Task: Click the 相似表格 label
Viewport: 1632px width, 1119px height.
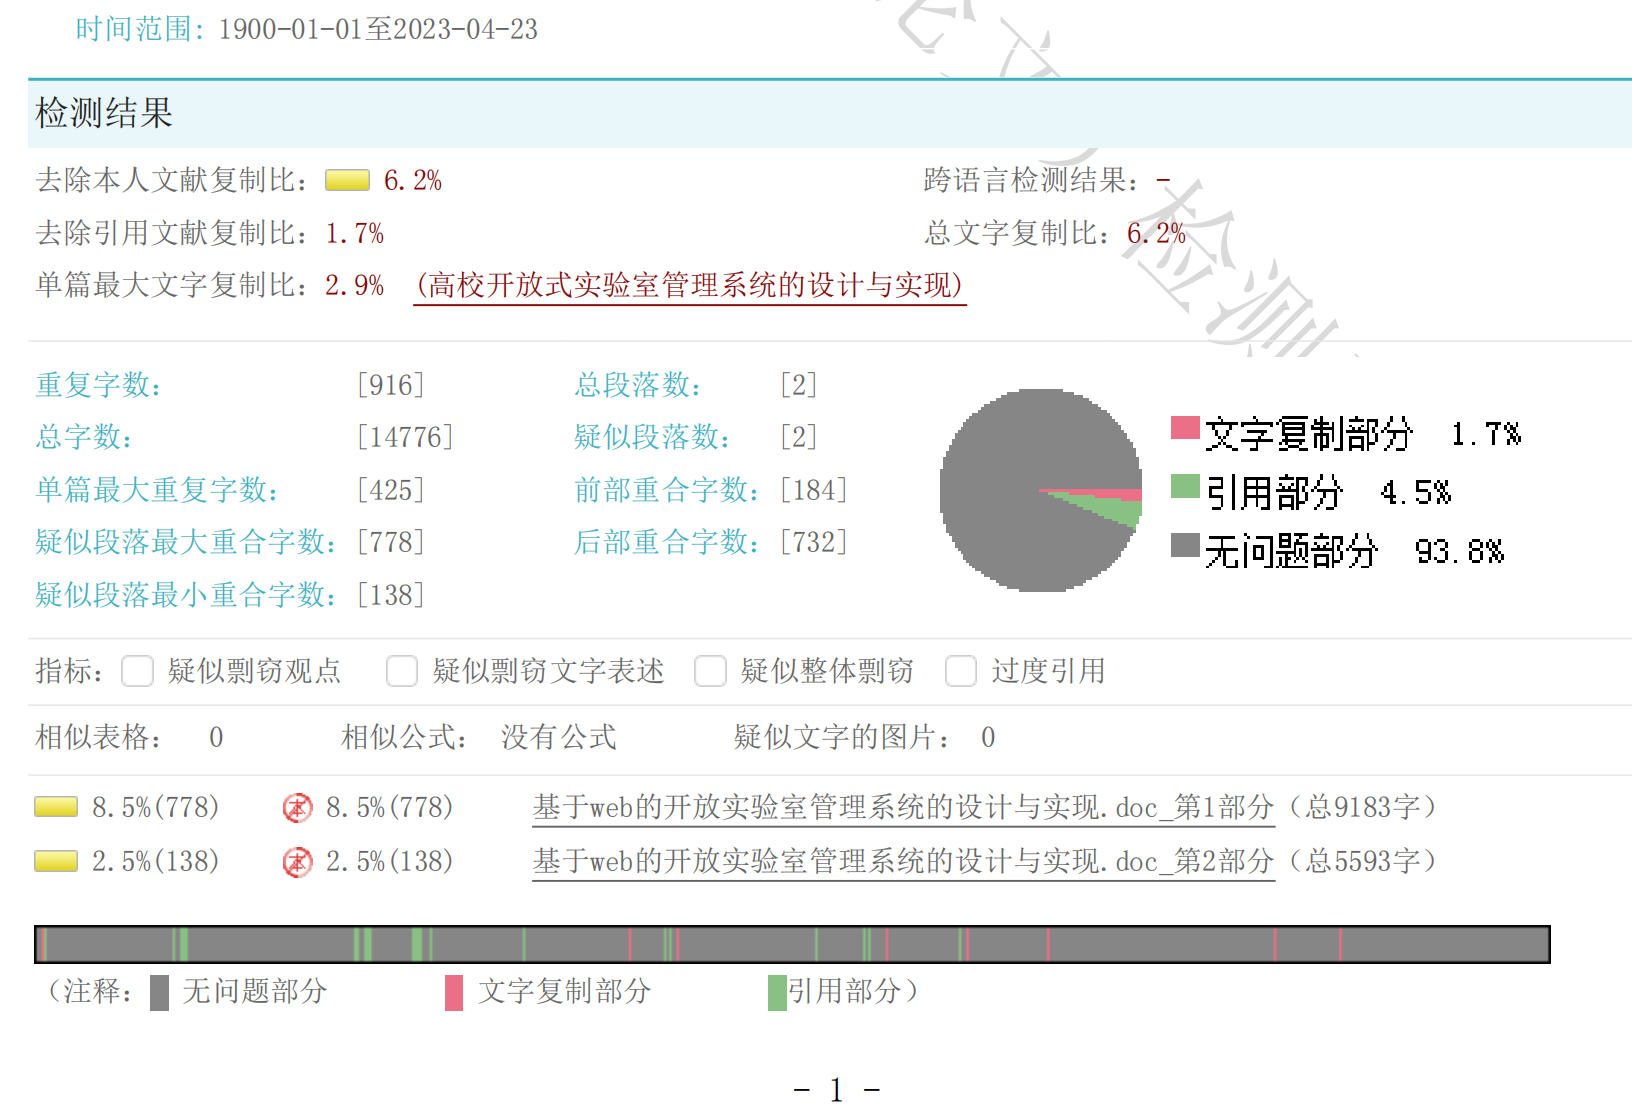Action: pos(98,737)
